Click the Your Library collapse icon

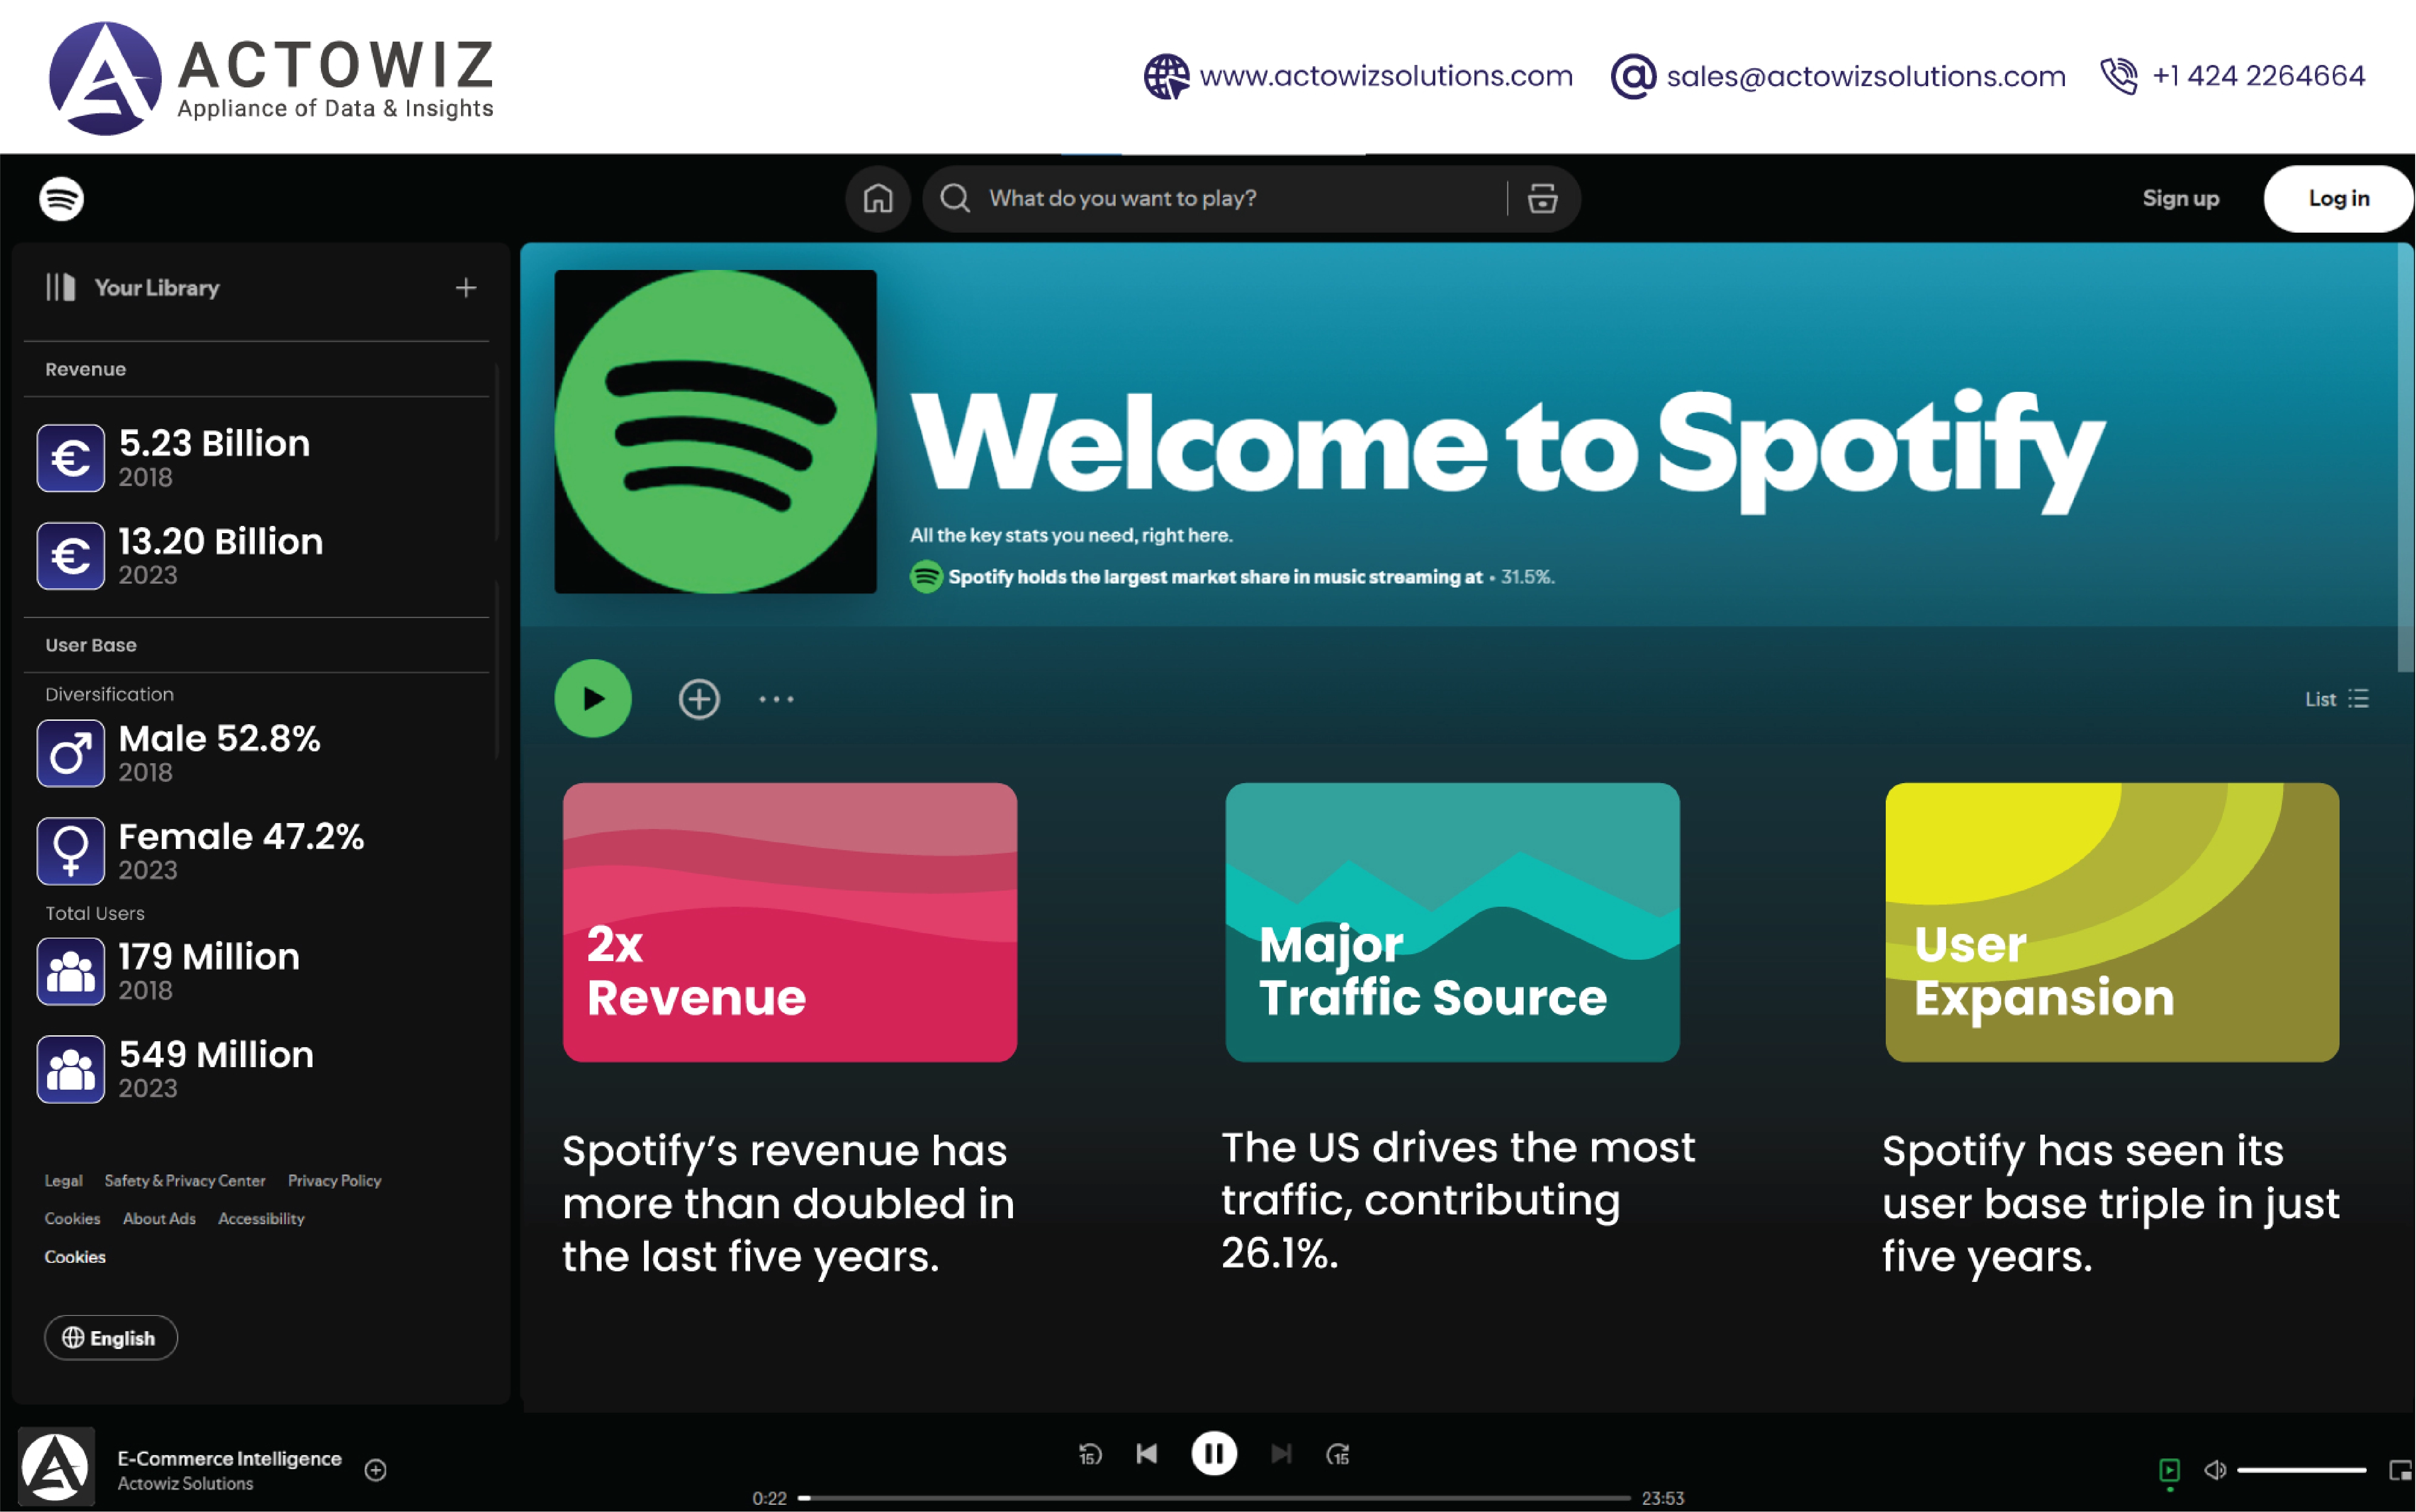[x=61, y=287]
